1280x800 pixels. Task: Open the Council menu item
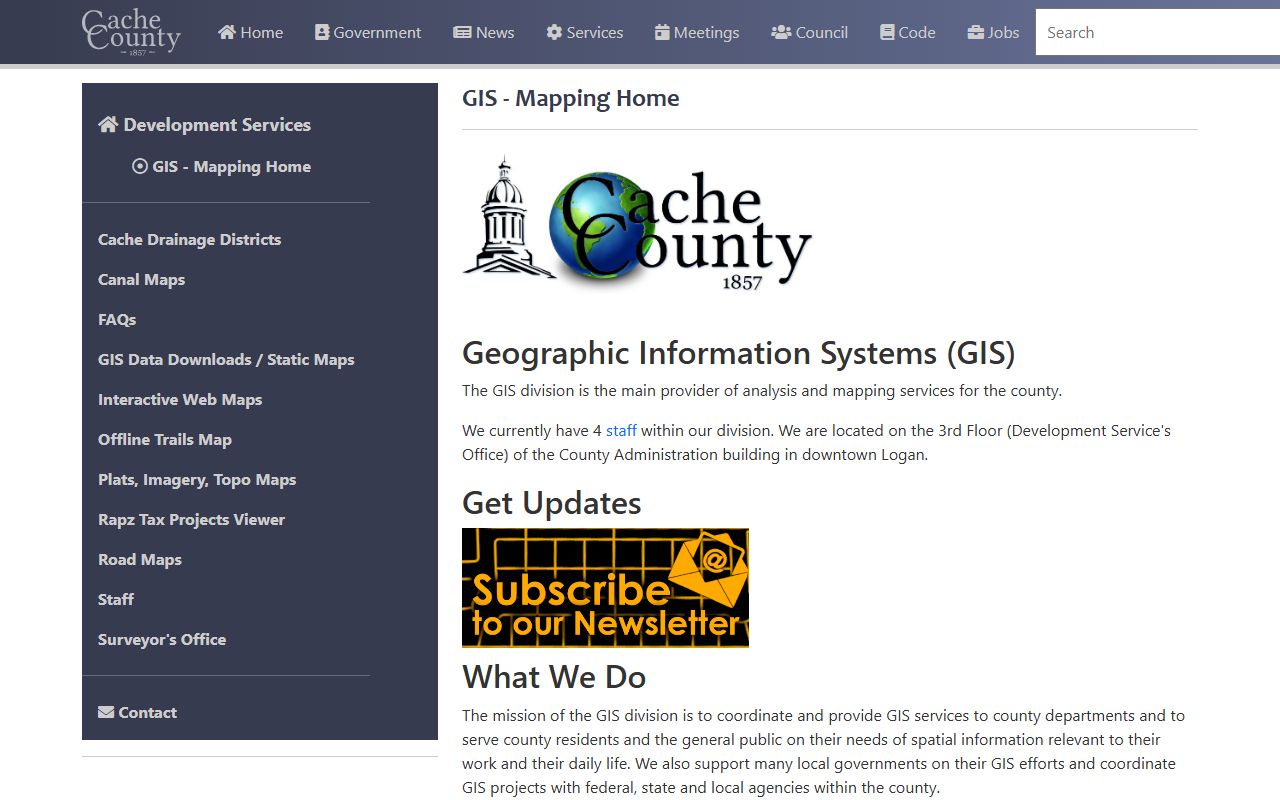pos(810,32)
